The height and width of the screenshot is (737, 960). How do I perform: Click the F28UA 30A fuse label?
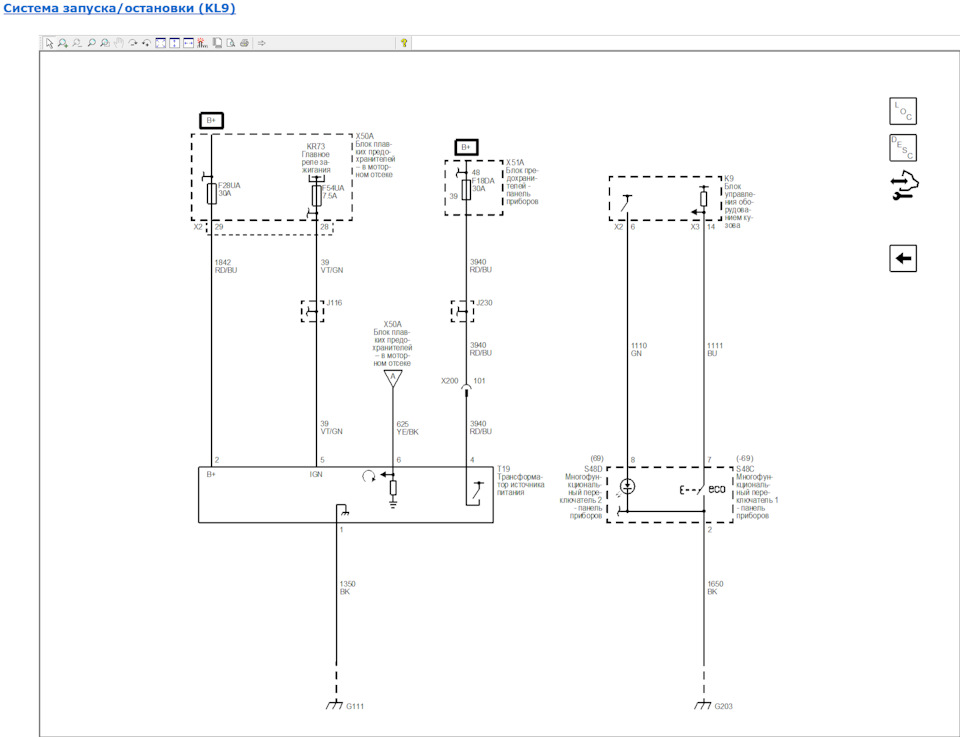click(229, 189)
